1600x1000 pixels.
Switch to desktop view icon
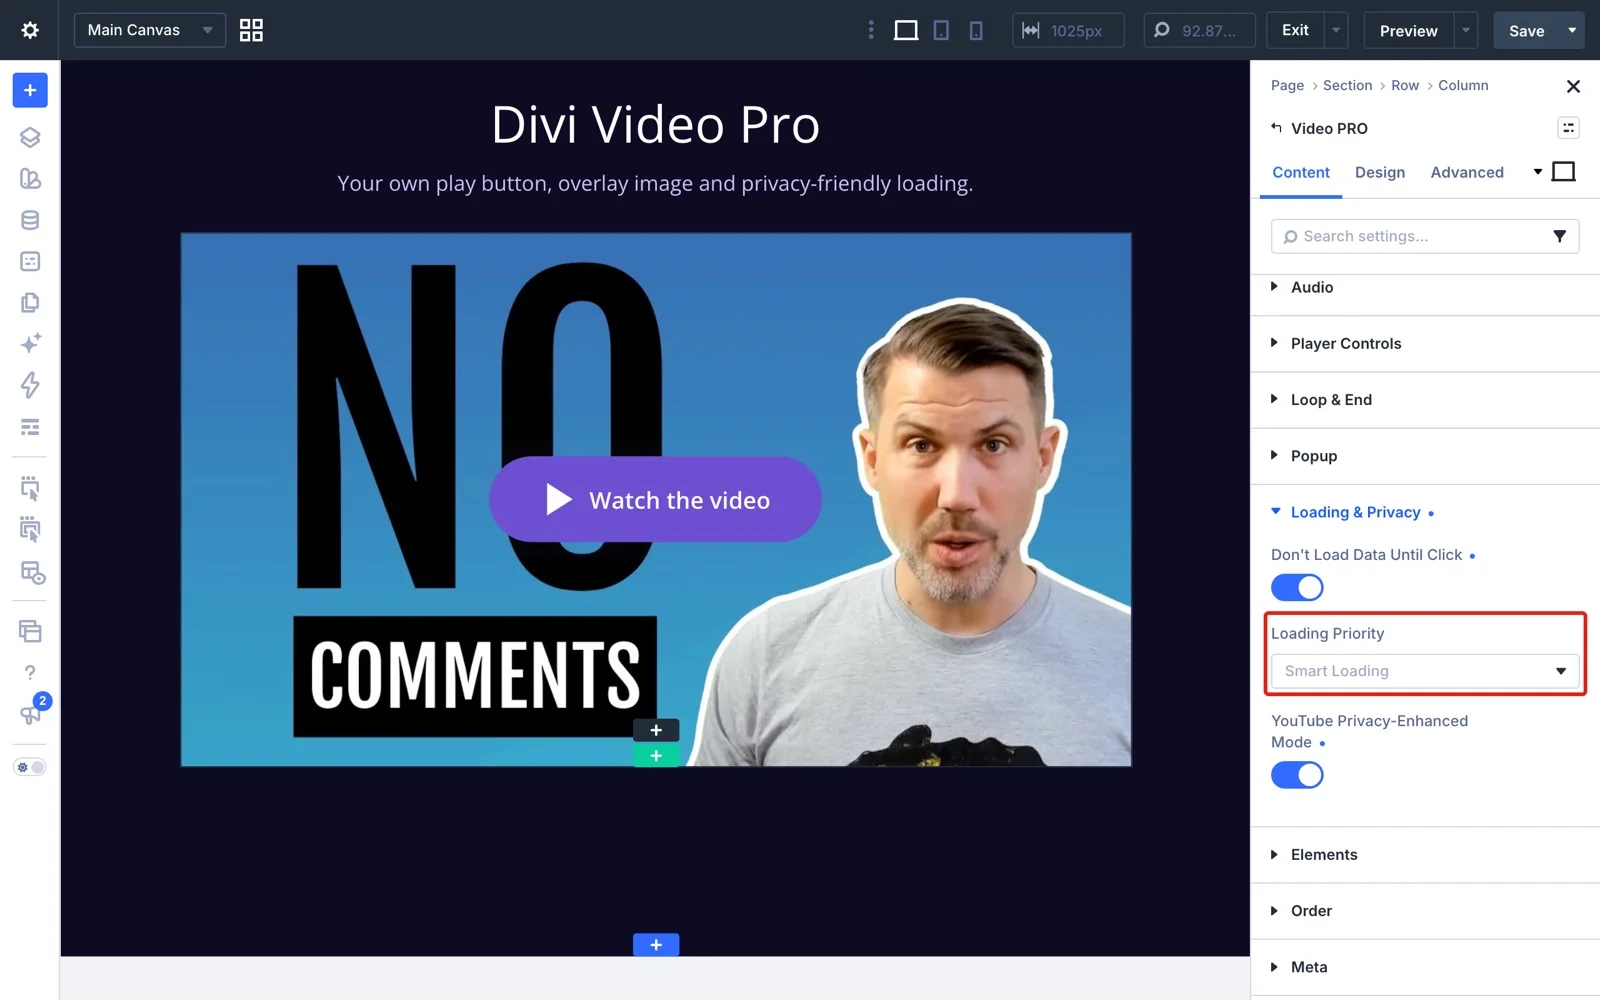[x=906, y=30]
